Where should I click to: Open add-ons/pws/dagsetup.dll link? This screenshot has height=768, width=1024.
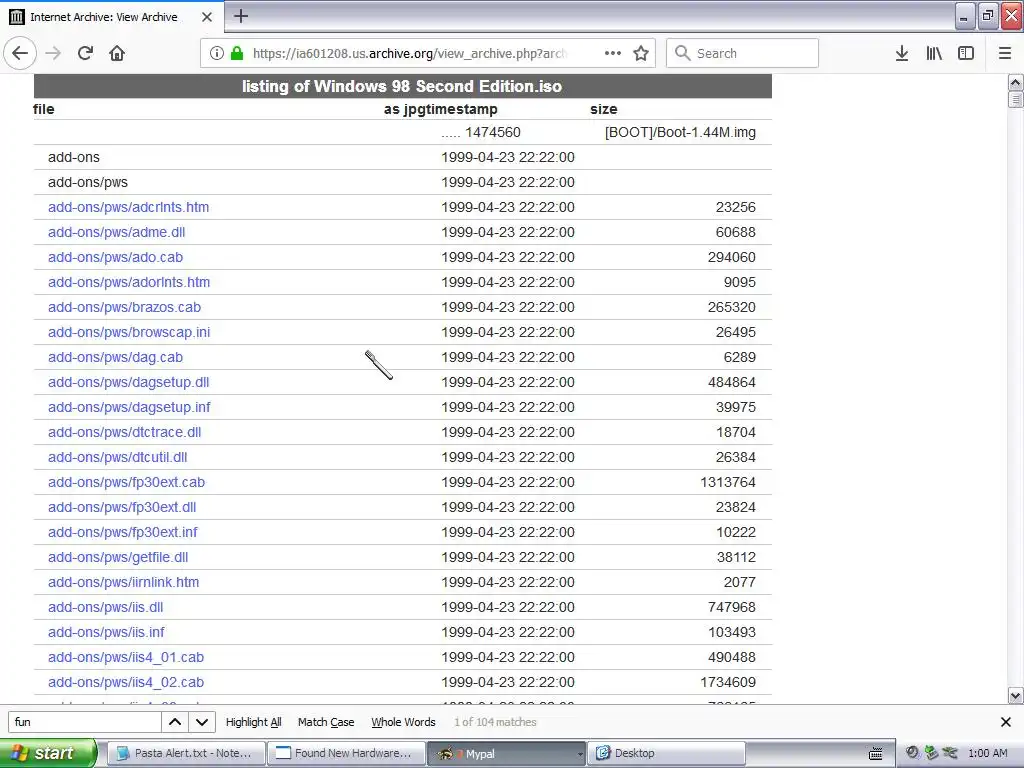pyautogui.click(x=128, y=382)
